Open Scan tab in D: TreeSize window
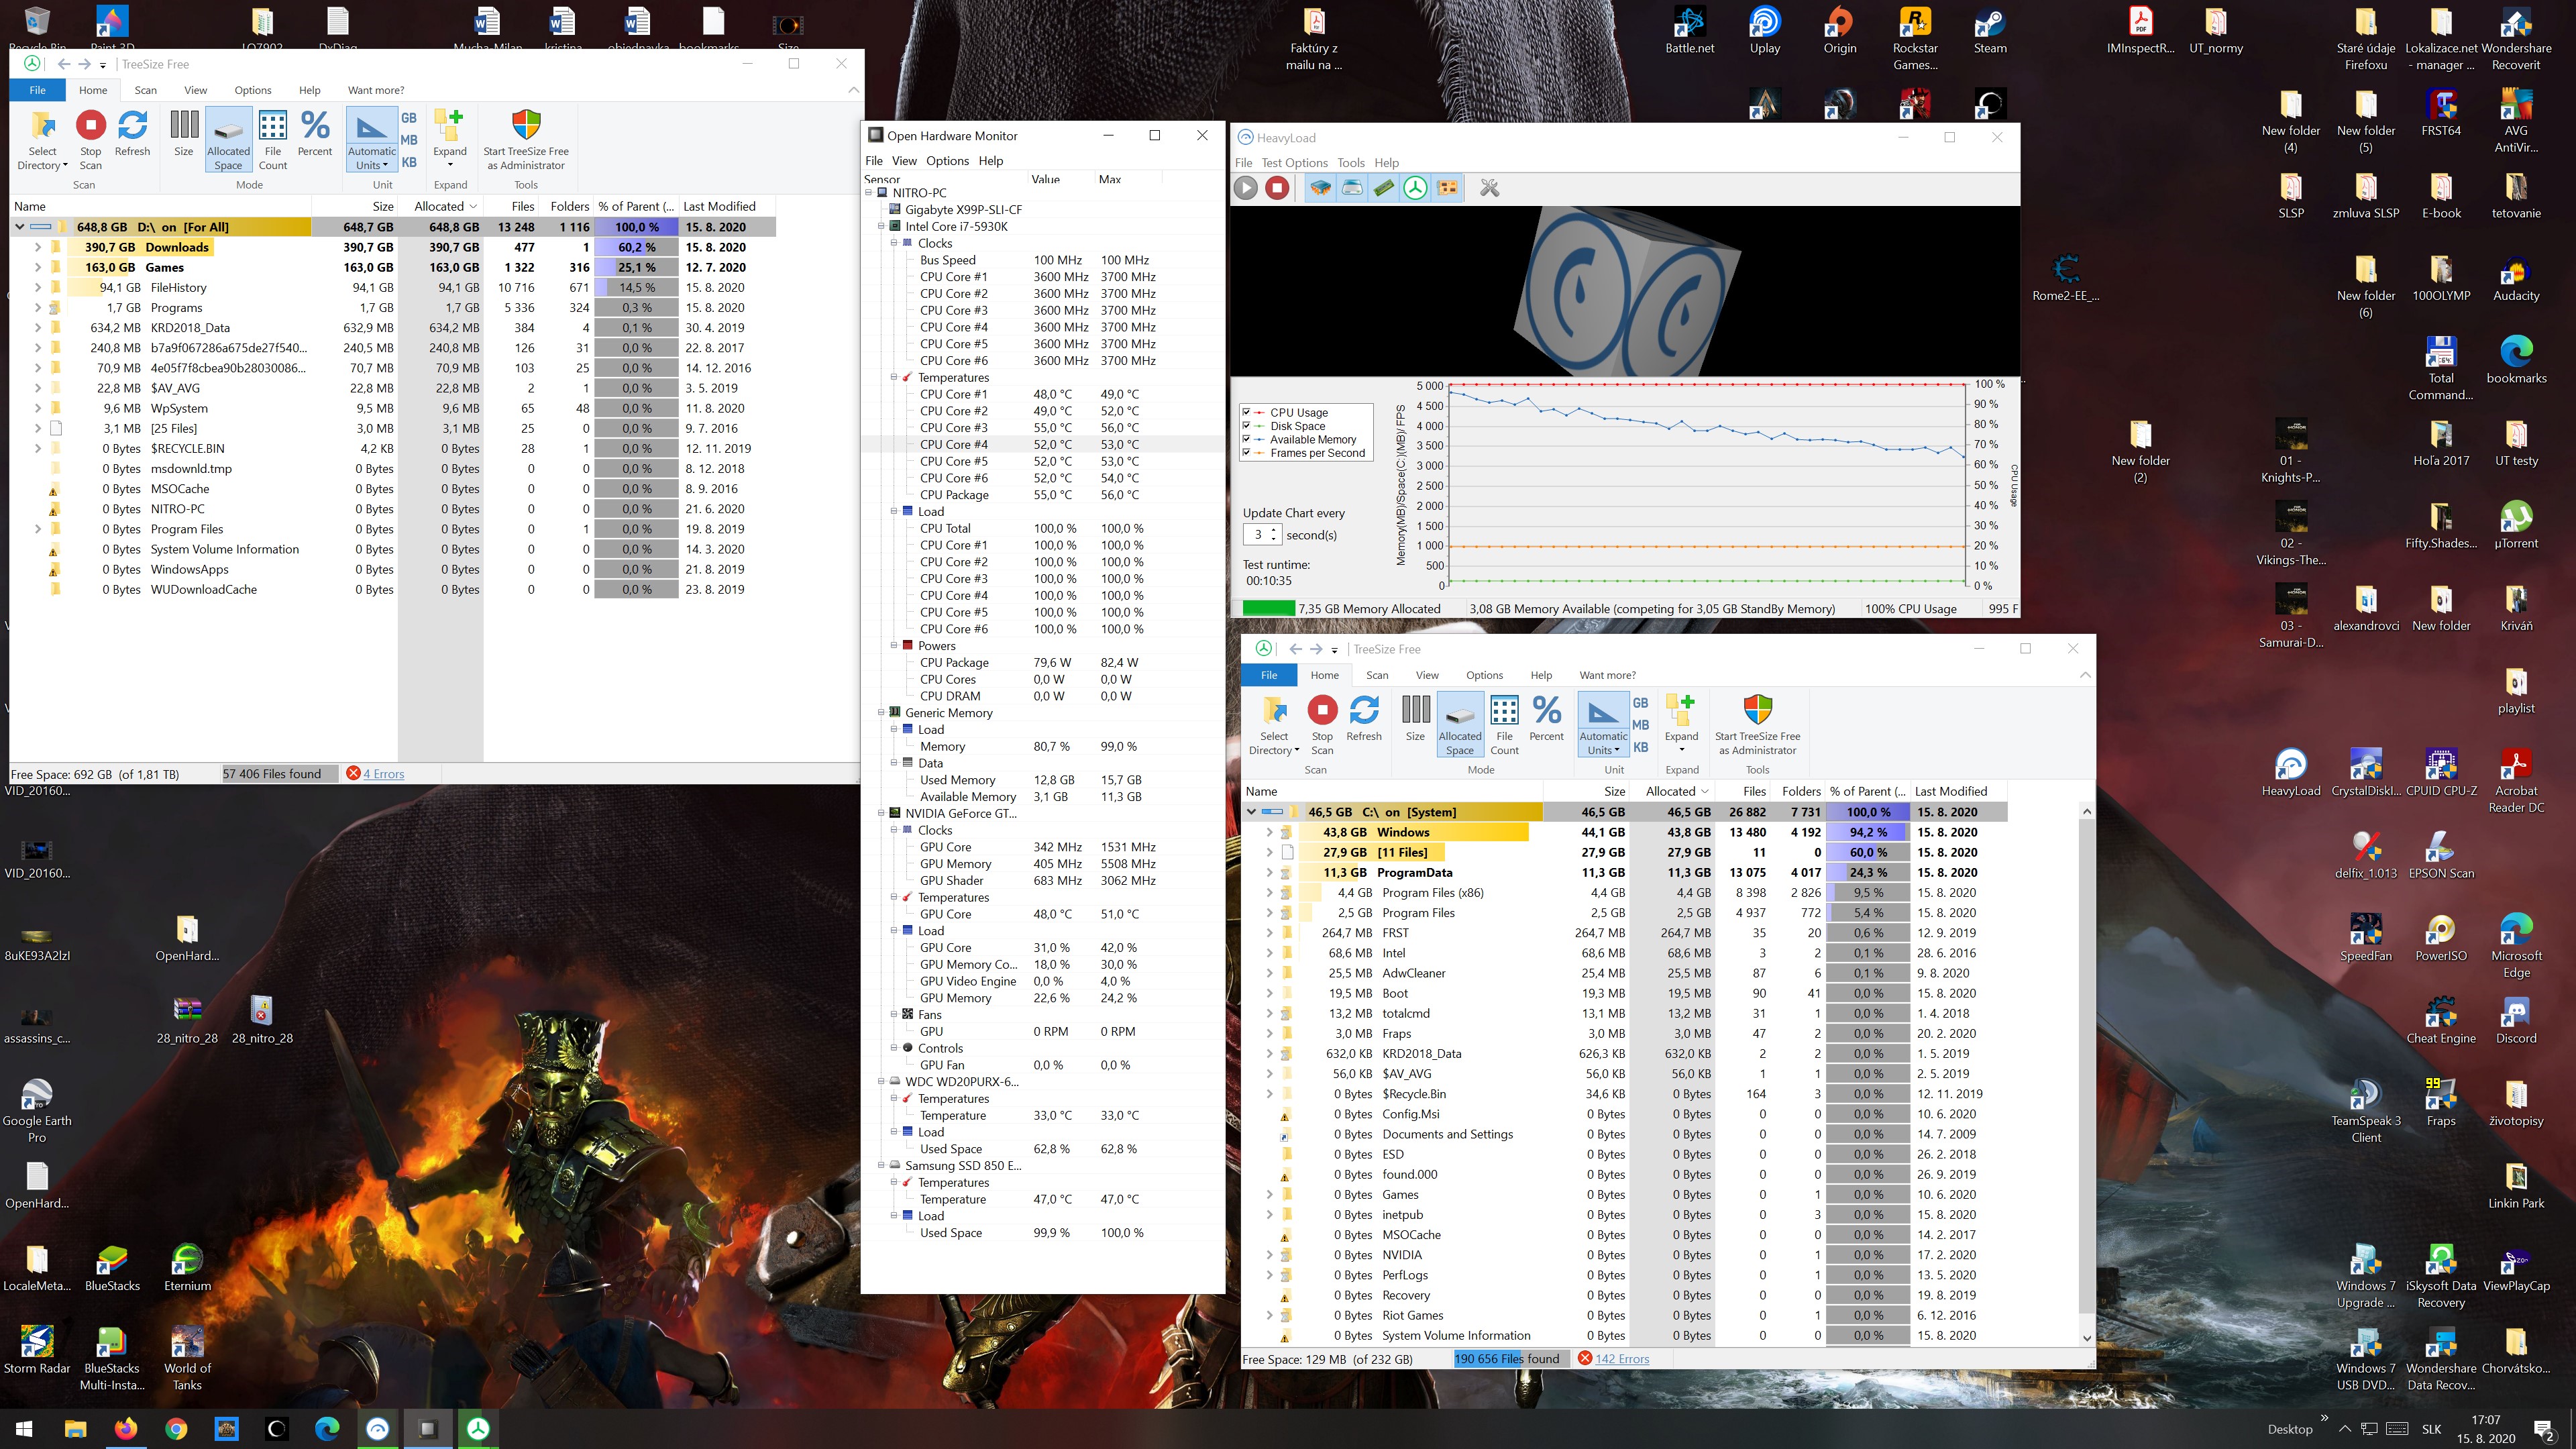 pyautogui.click(x=145, y=90)
